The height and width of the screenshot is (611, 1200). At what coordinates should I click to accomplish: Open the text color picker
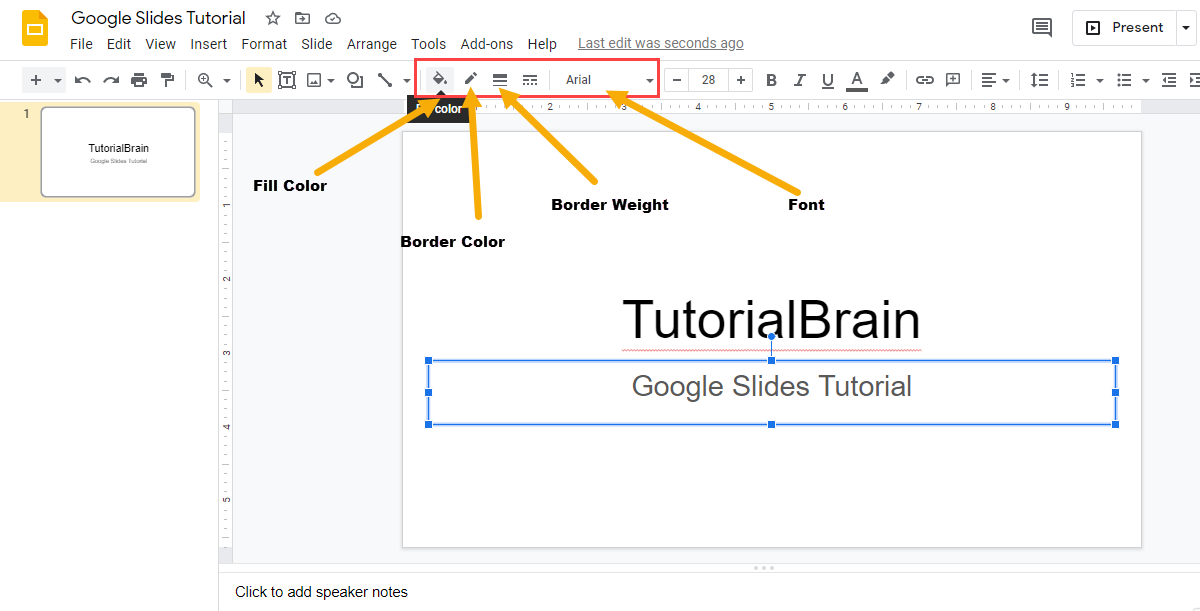coord(856,79)
